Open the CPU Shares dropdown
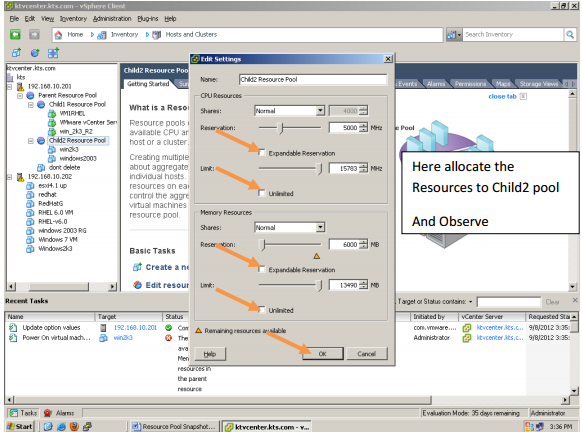 (320, 111)
